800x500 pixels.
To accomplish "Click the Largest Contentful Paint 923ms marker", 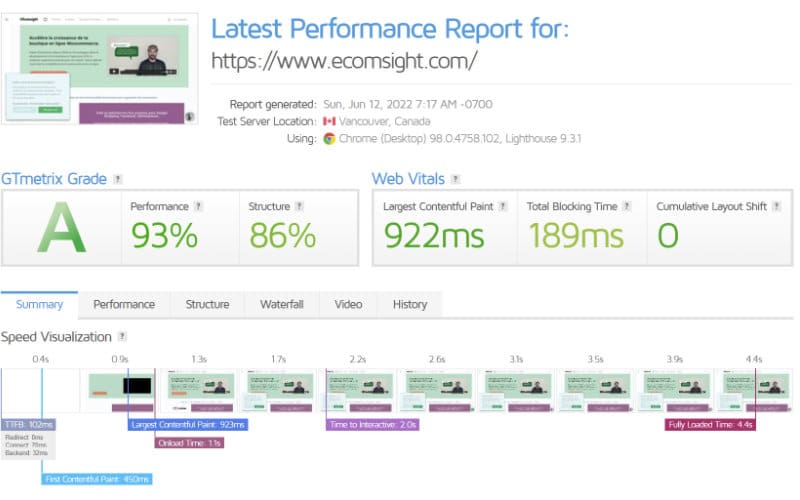I will click(188, 424).
